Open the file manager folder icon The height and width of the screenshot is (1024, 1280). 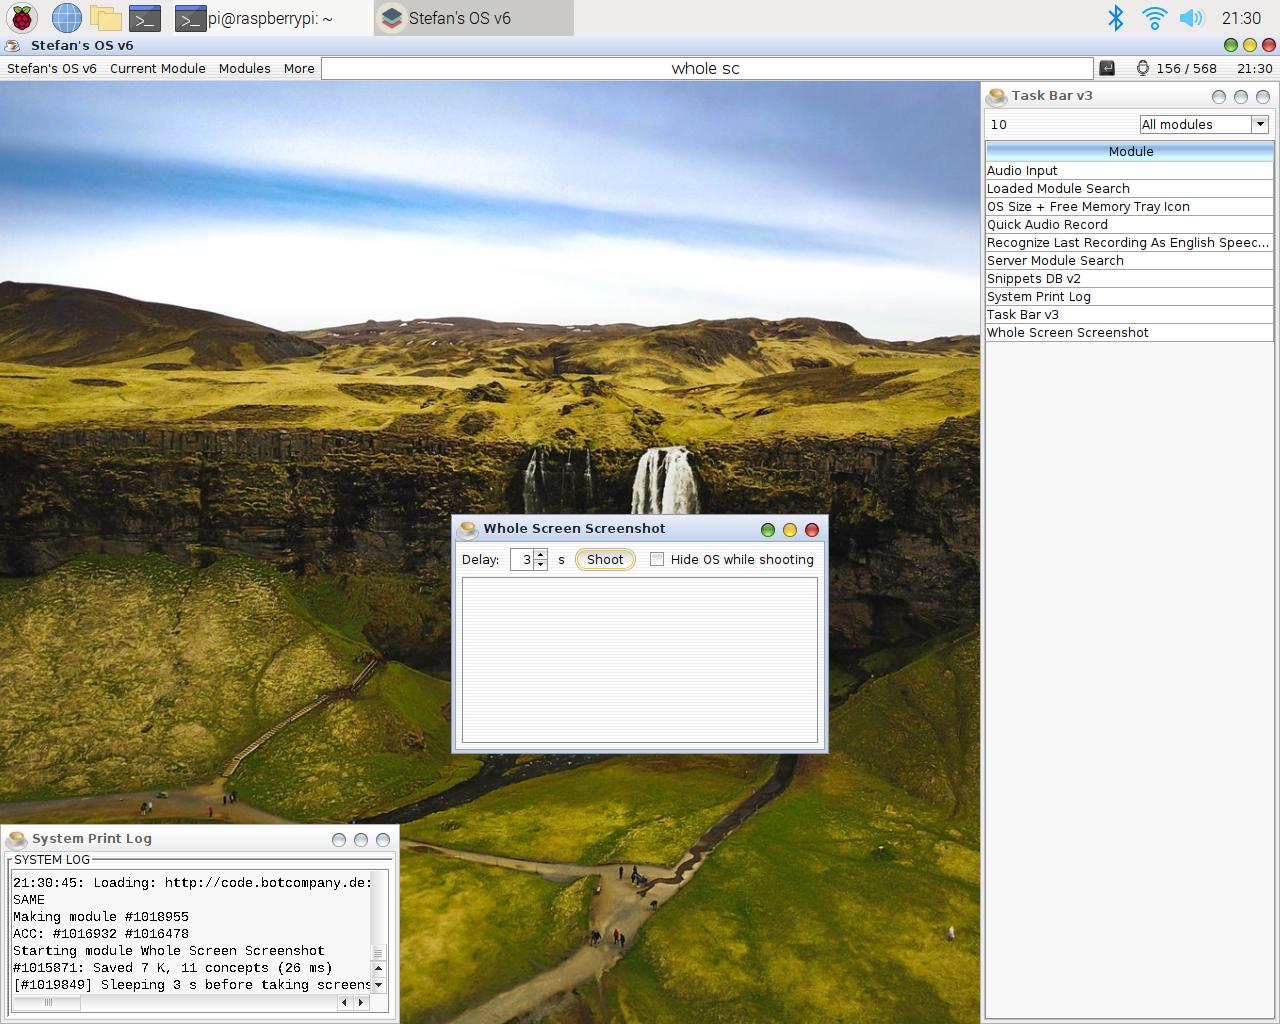point(105,18)
